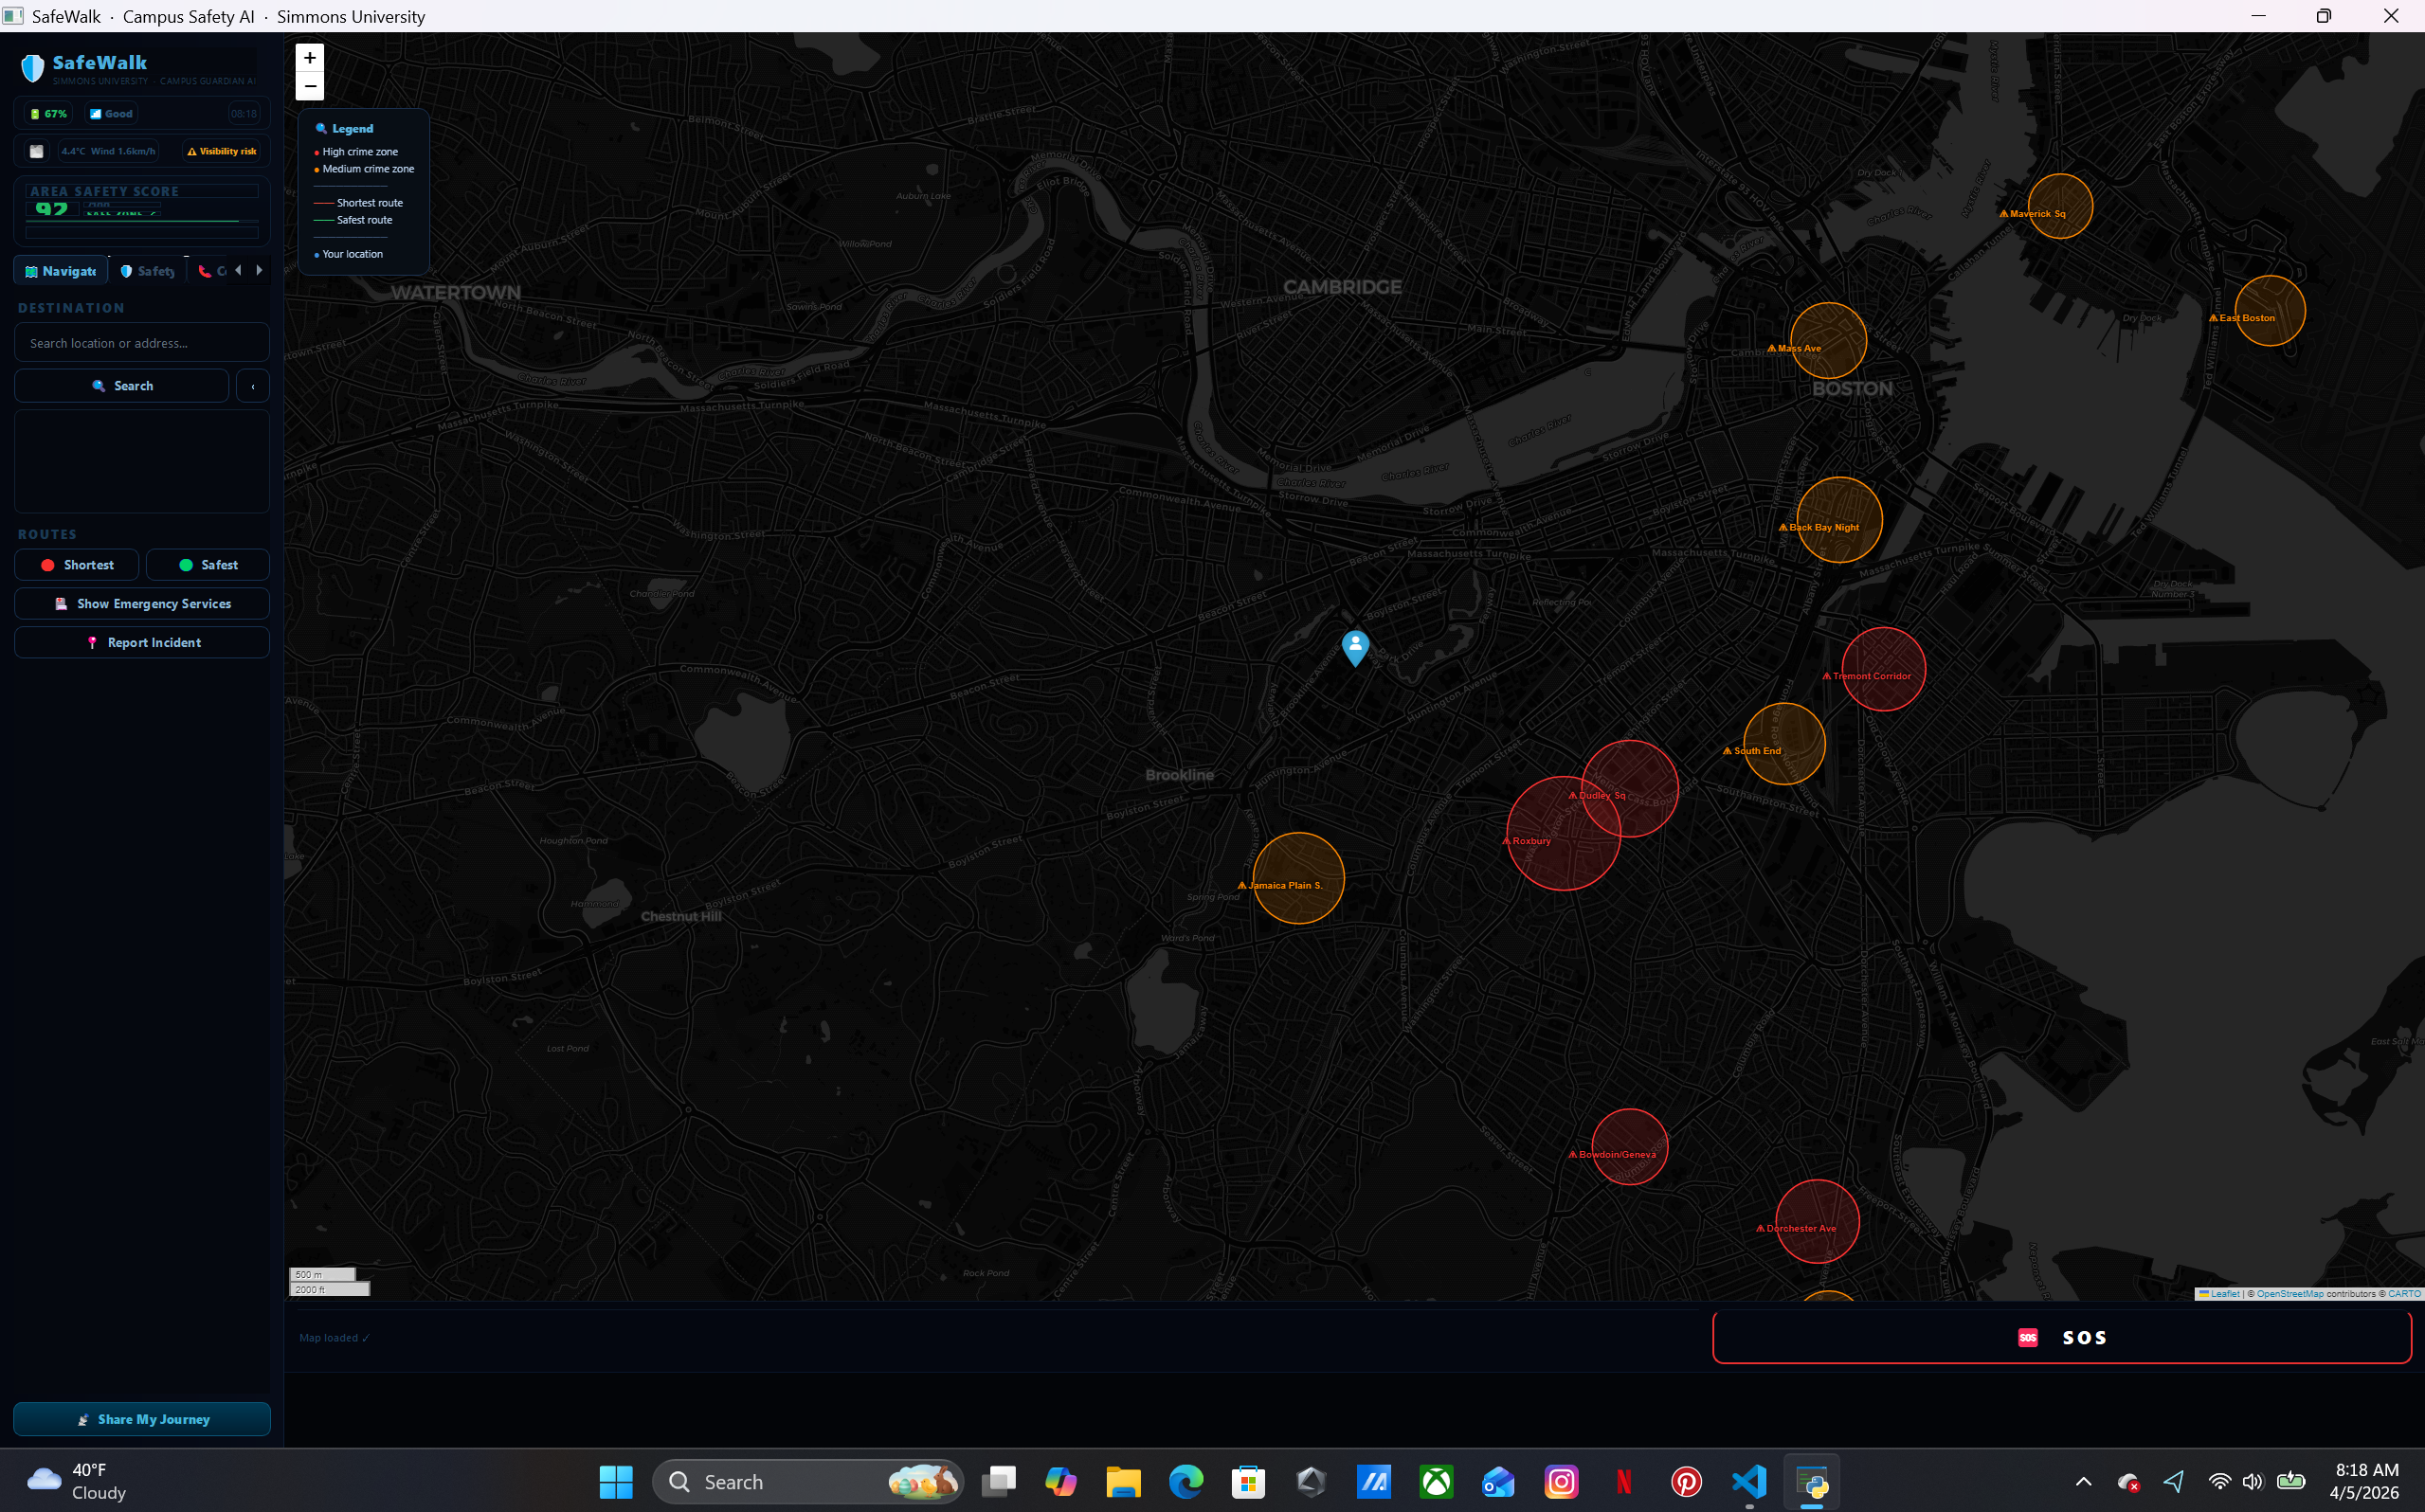The height and width of the screenshot is (1512, 2425).
Task: Click the destination search address field
Action: point(142,343)
